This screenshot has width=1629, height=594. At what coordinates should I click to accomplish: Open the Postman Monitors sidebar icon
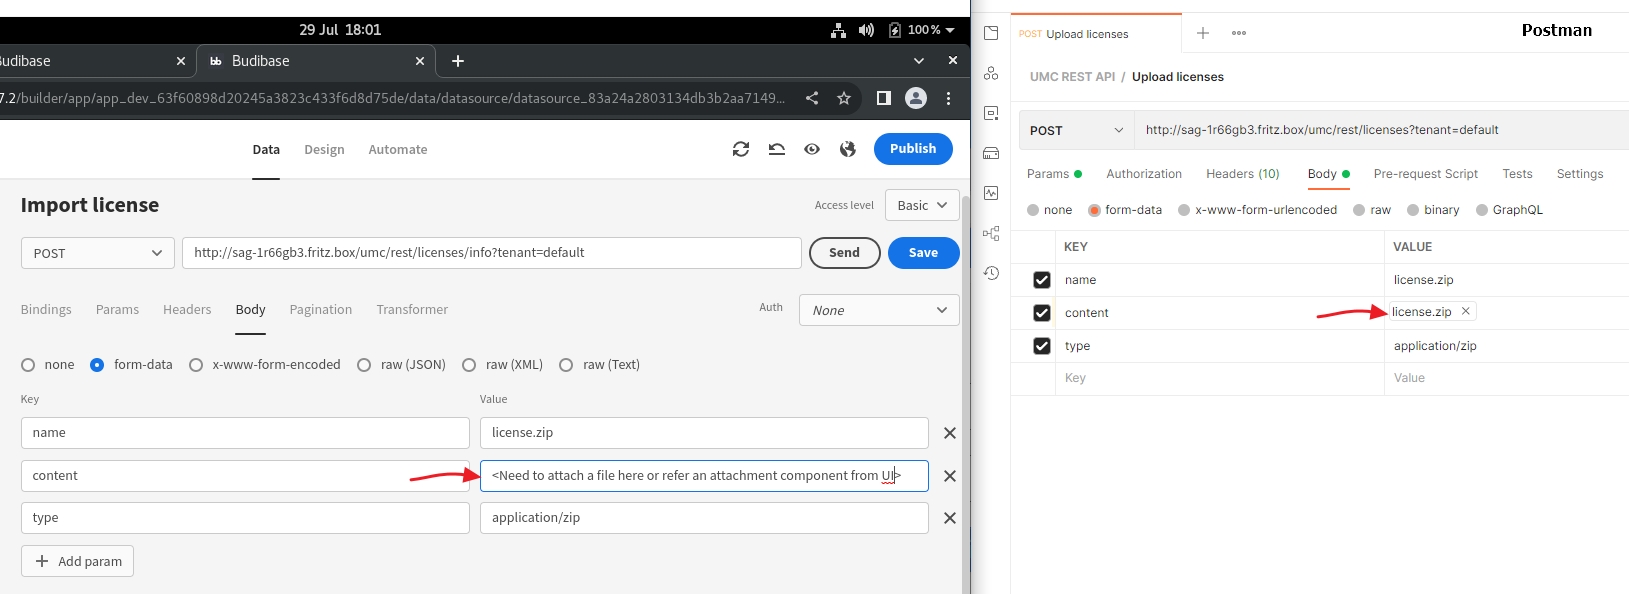pyautogui.click(x=991, y=193)
